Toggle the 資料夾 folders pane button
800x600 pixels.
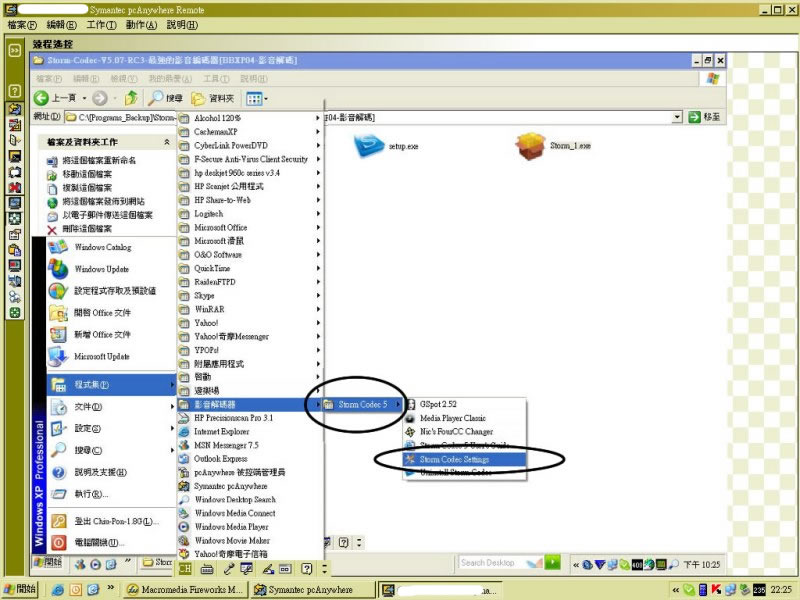[213, 98]
